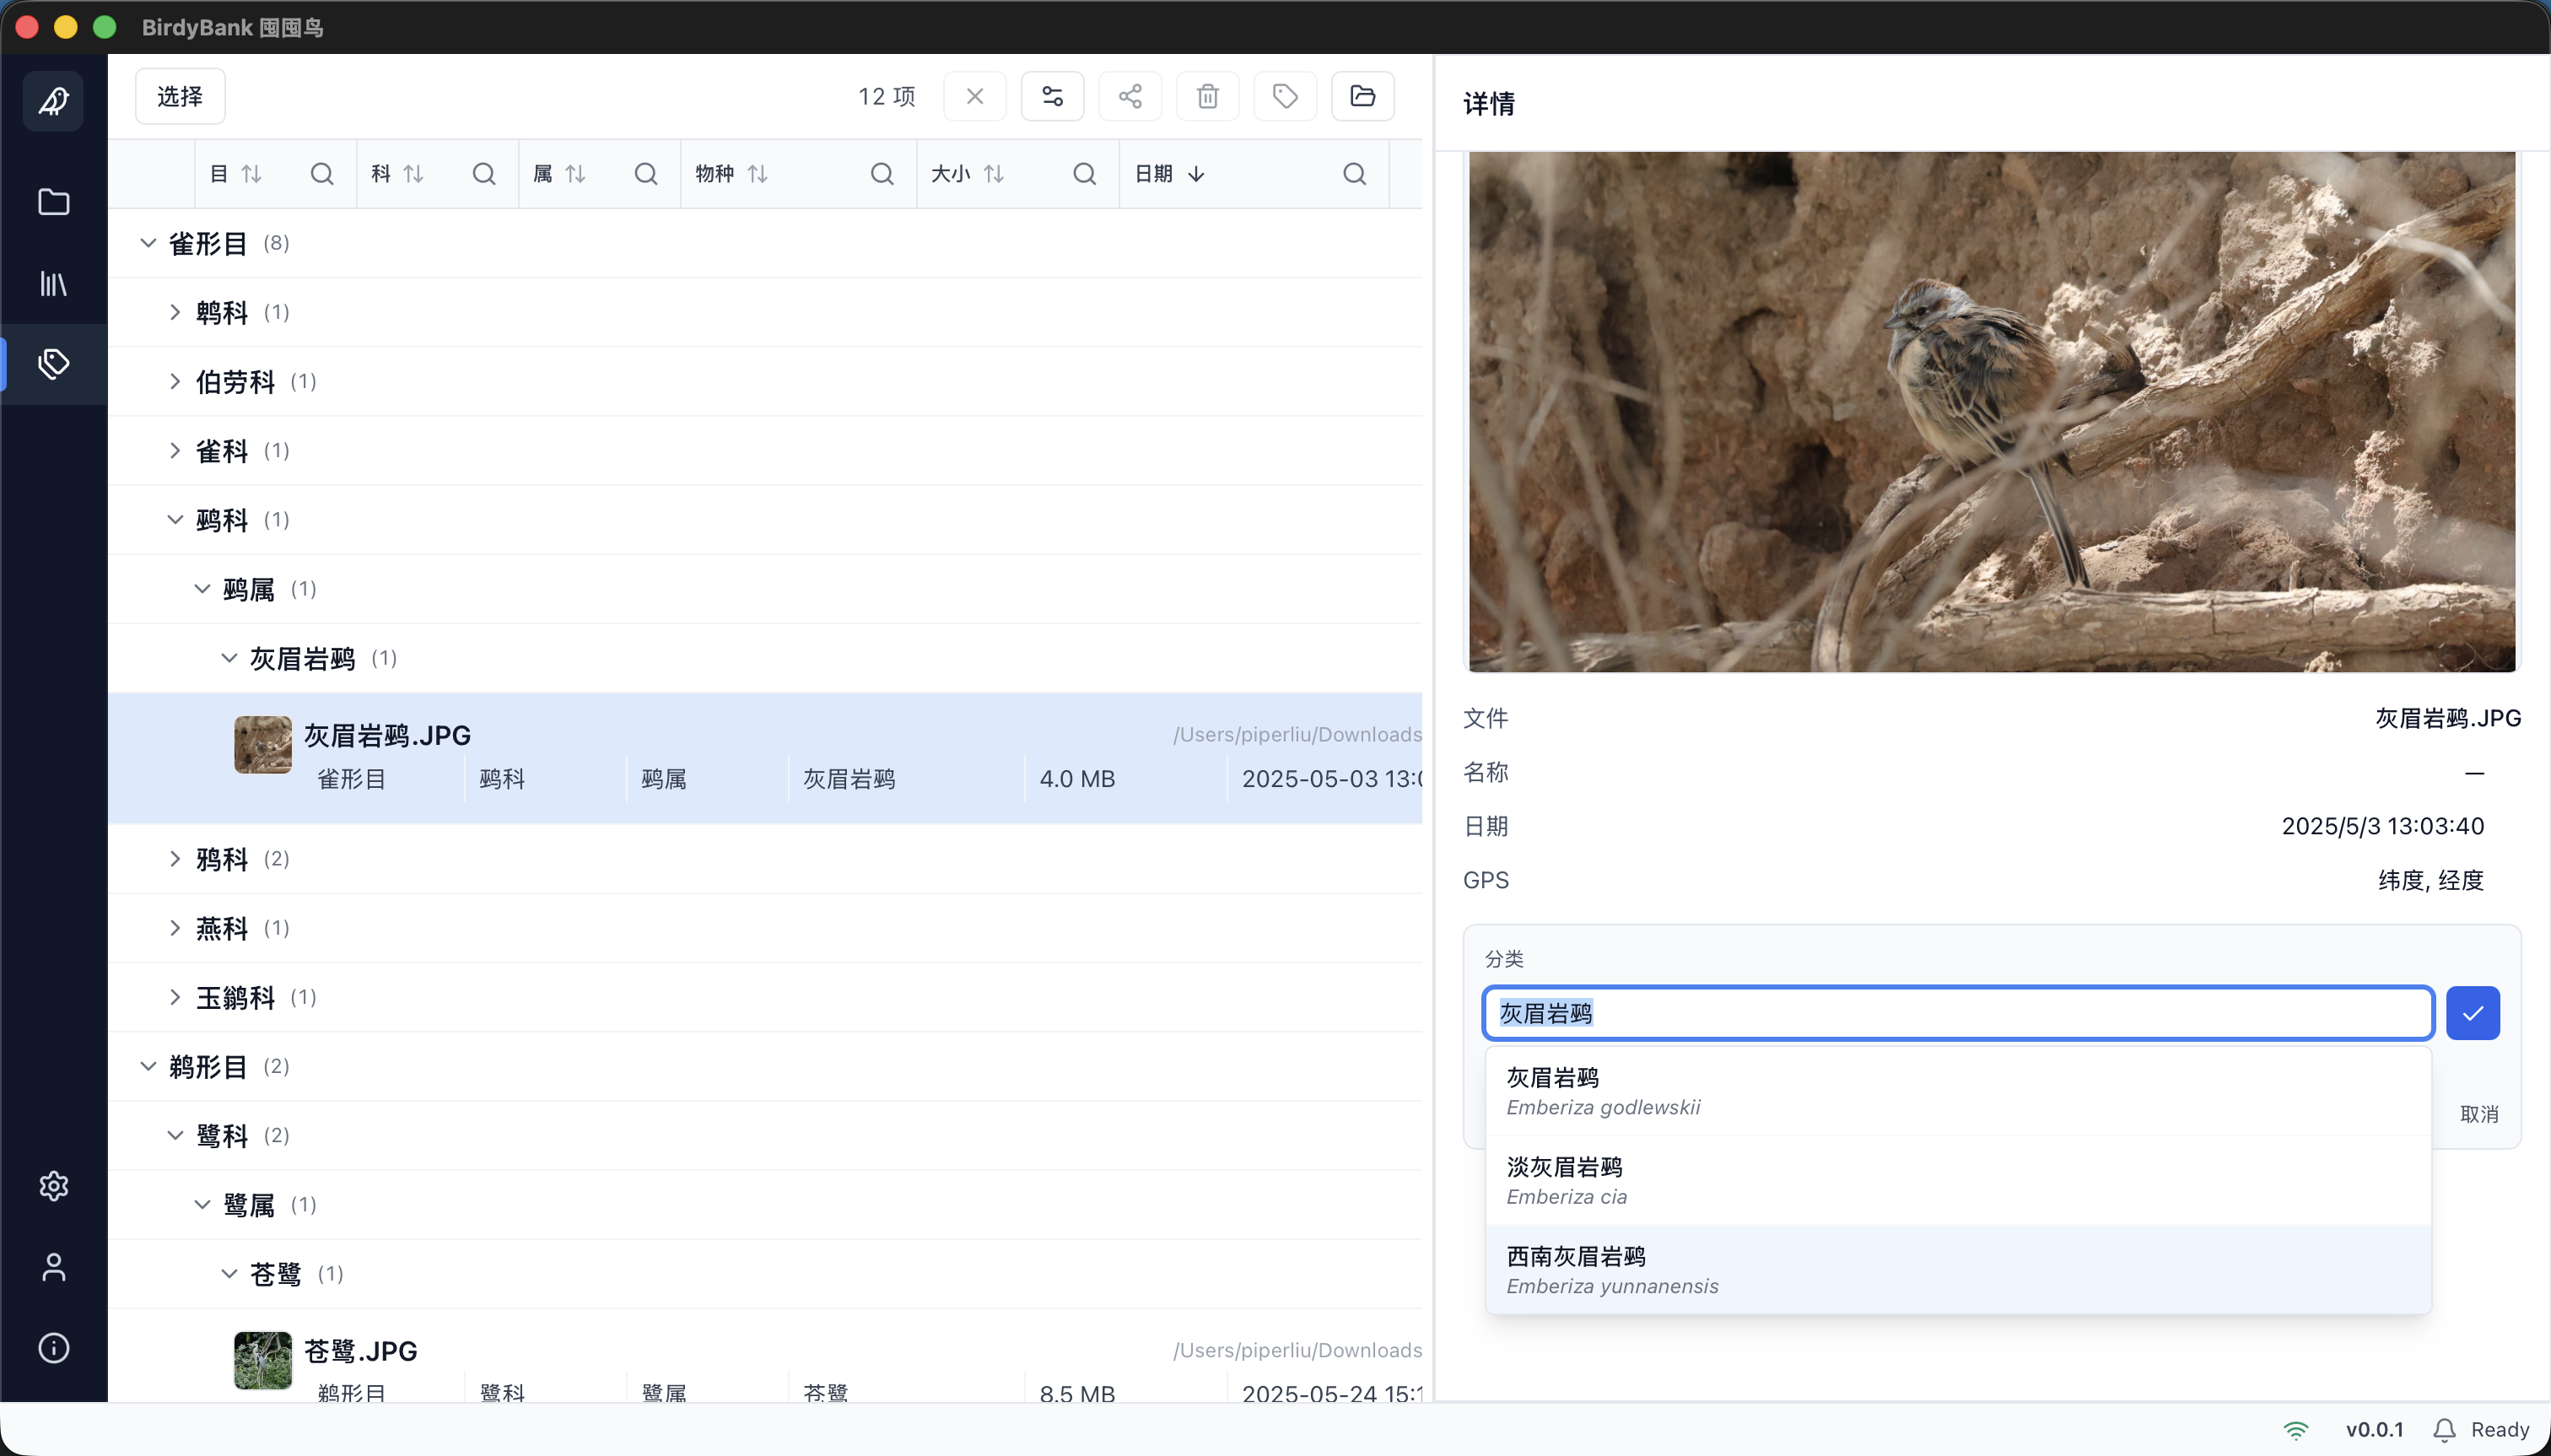
Task: Toggle sort order on the 大小 column
Action: (993, 173)
